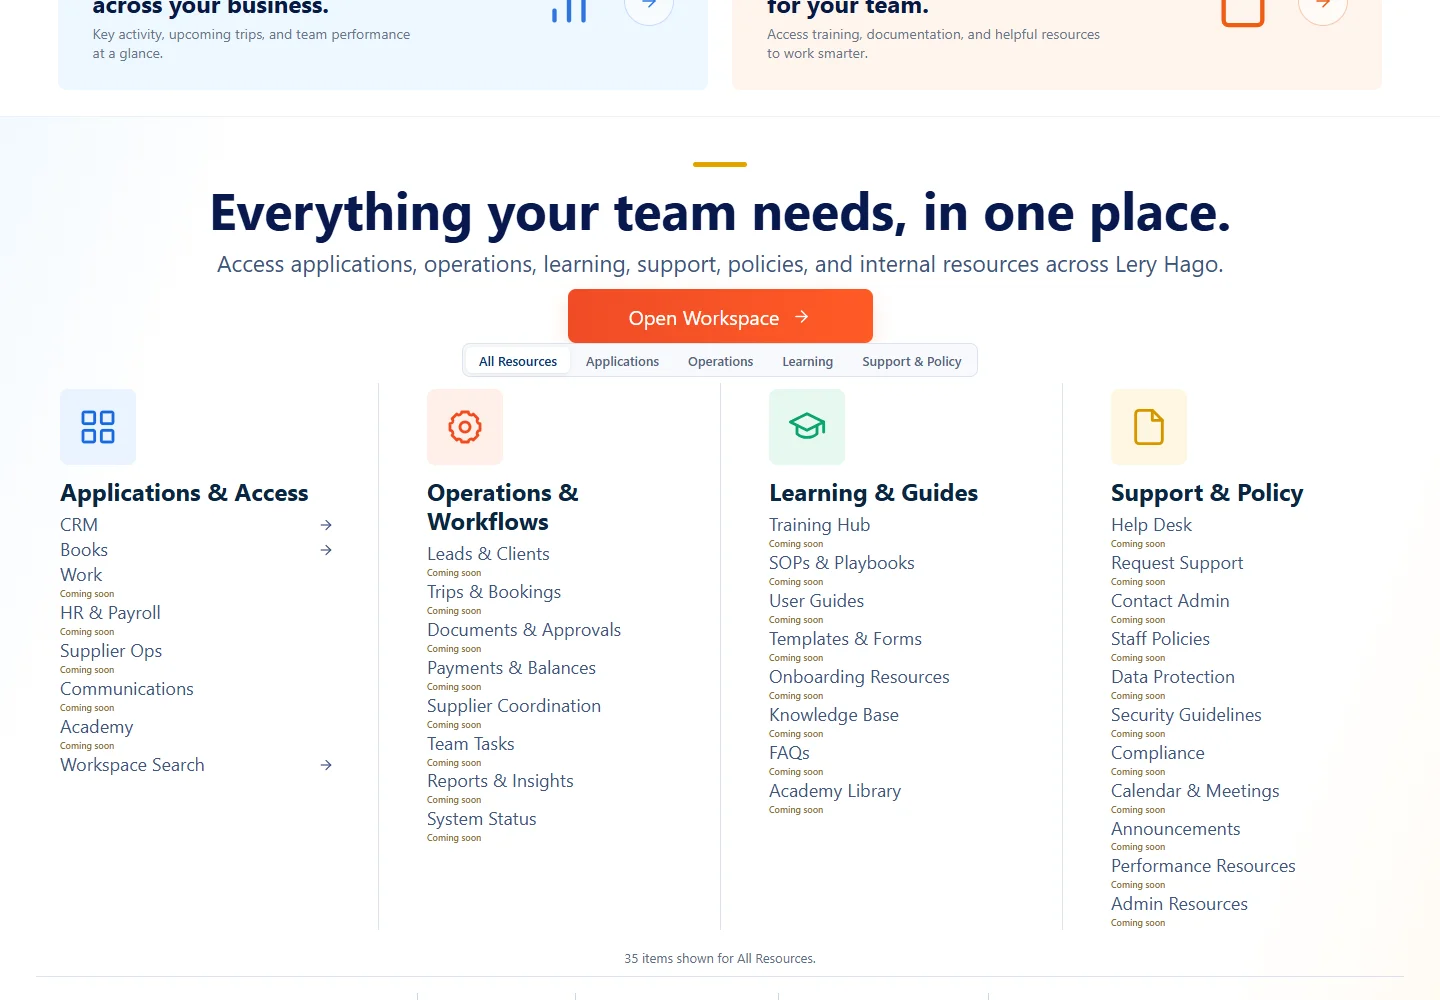Click the '35 items shown for All Resources.' text

(720, 958)
